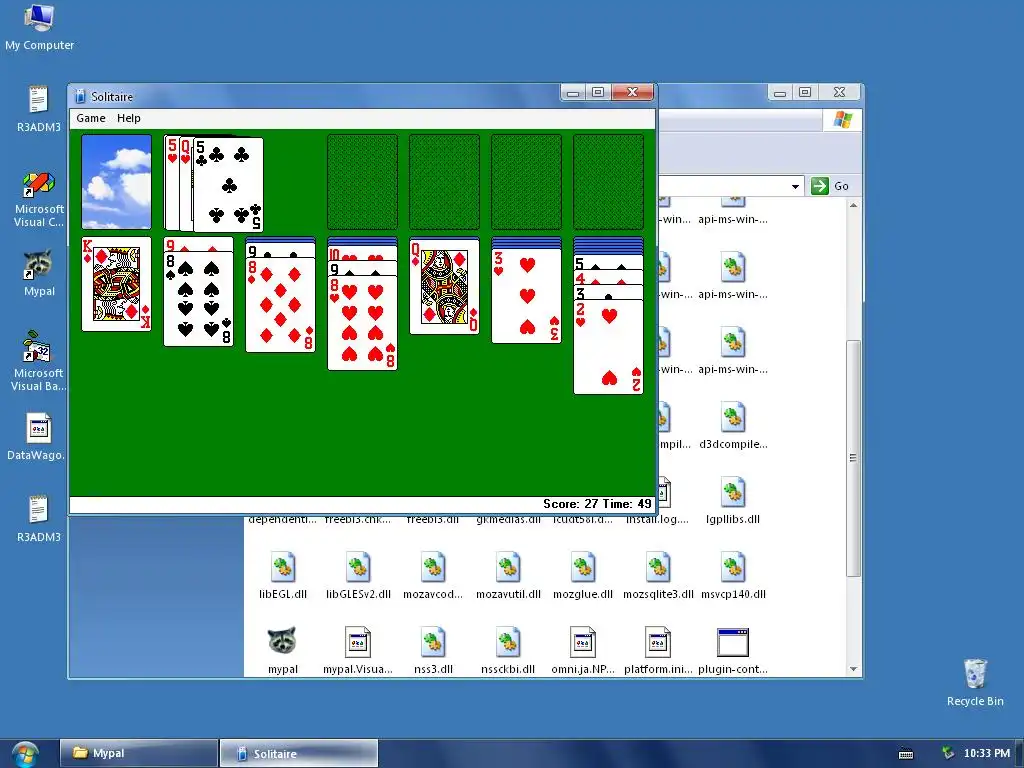Select omni.ja.NP... file icon

pyautogui.click(x=583, y=651)
